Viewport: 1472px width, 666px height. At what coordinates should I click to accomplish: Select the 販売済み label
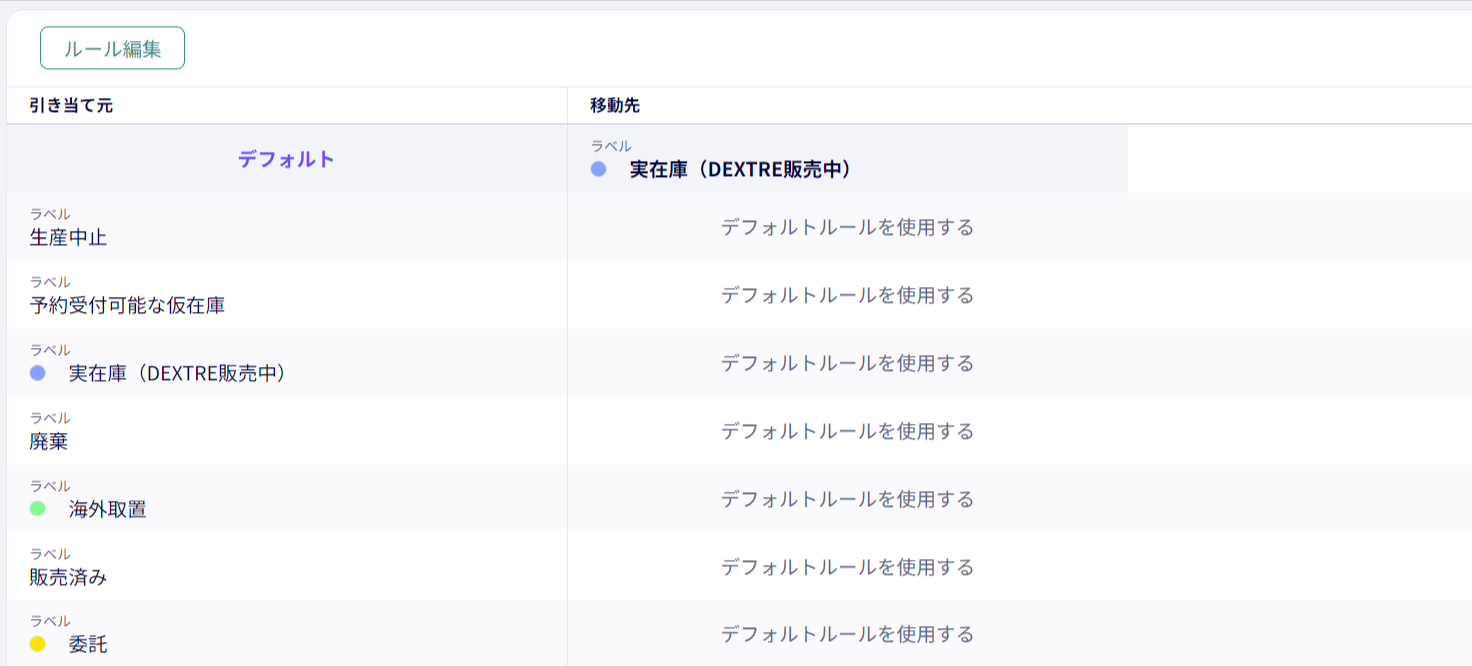point(68,578)
